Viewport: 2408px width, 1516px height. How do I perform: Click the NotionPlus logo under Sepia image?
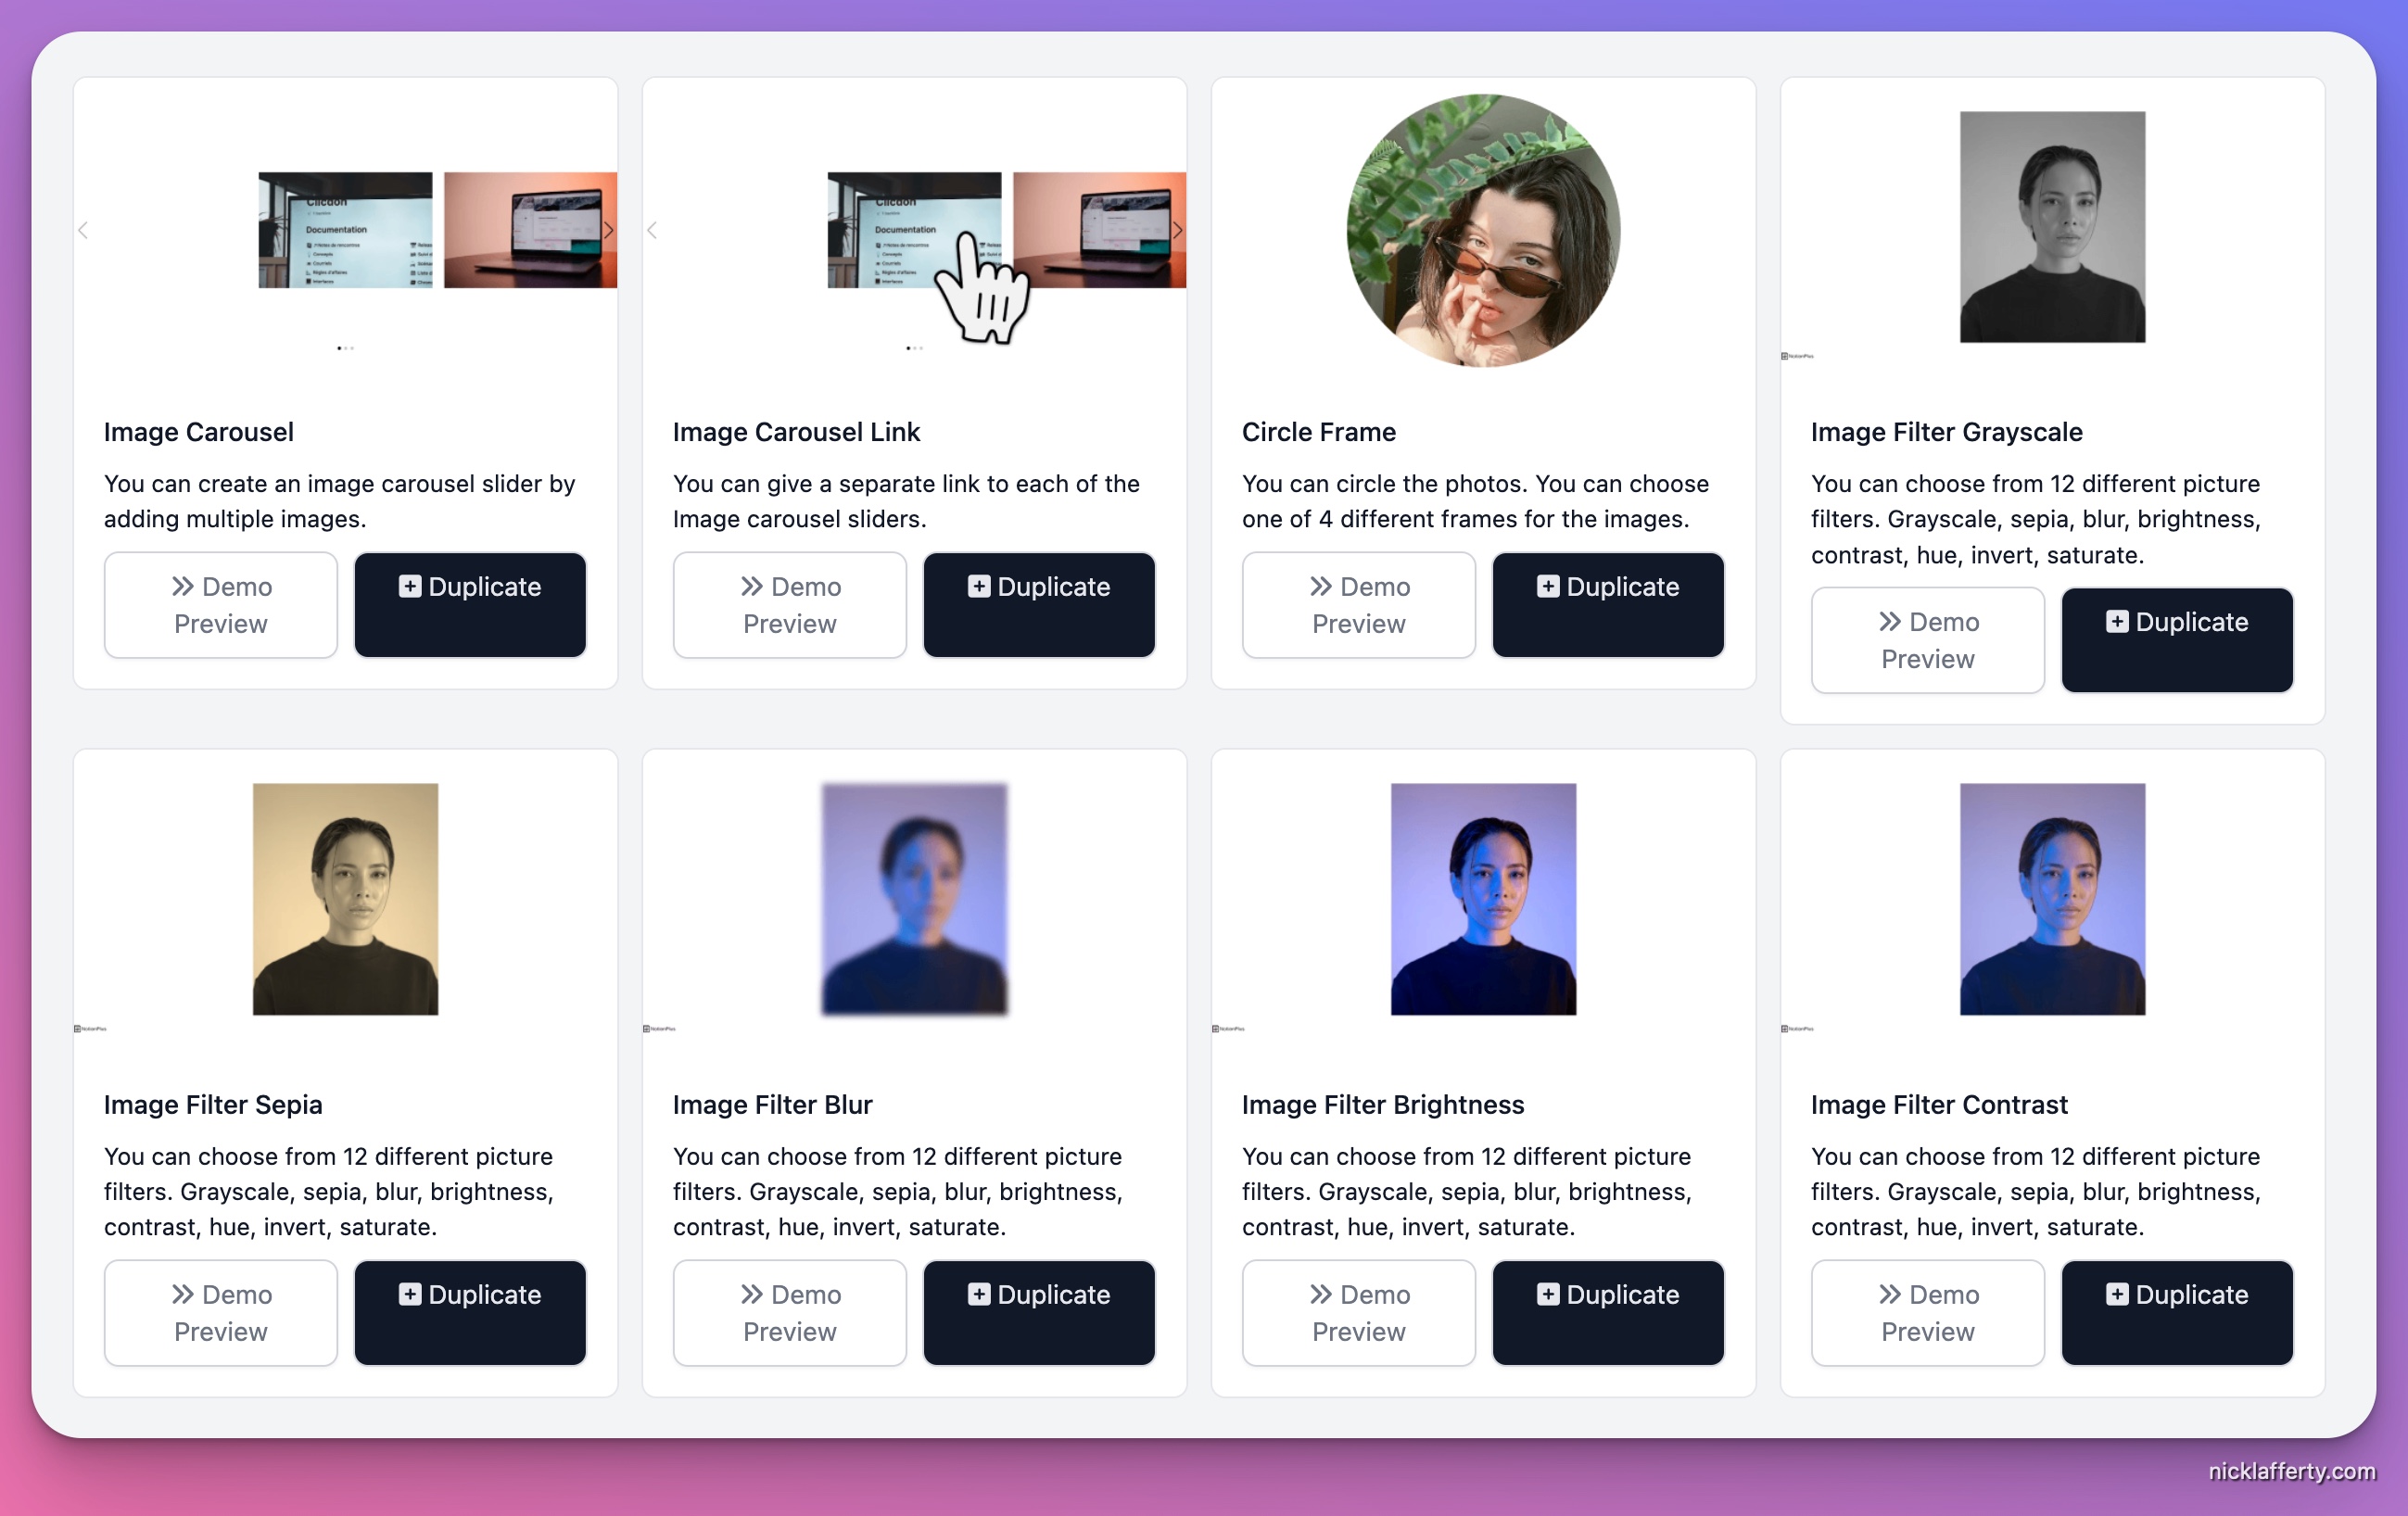(x=90, y=1028)
